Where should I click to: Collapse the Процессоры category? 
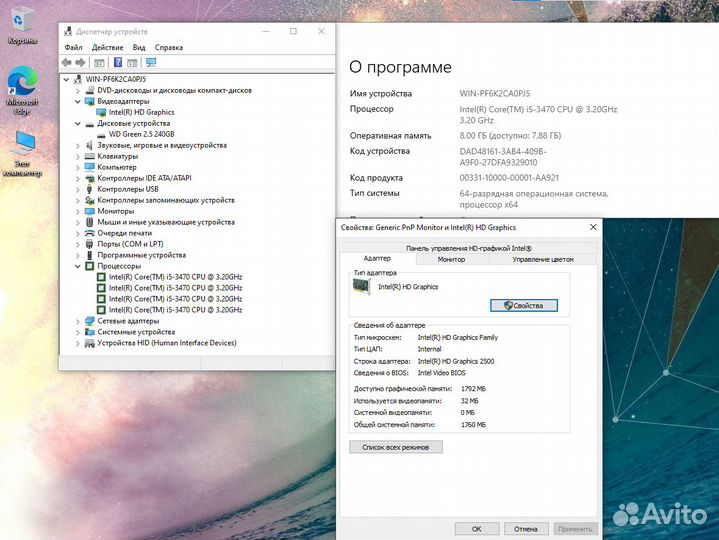click(x=78, y=266)
